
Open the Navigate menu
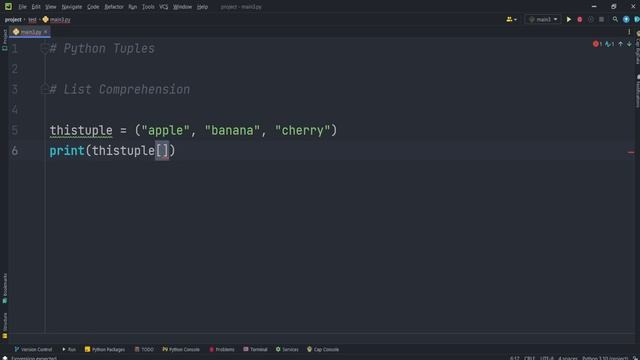[72, 7]
